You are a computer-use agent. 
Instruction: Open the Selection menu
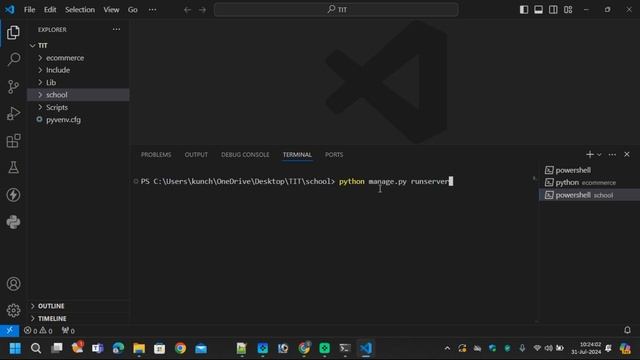(x=80, y=9)
